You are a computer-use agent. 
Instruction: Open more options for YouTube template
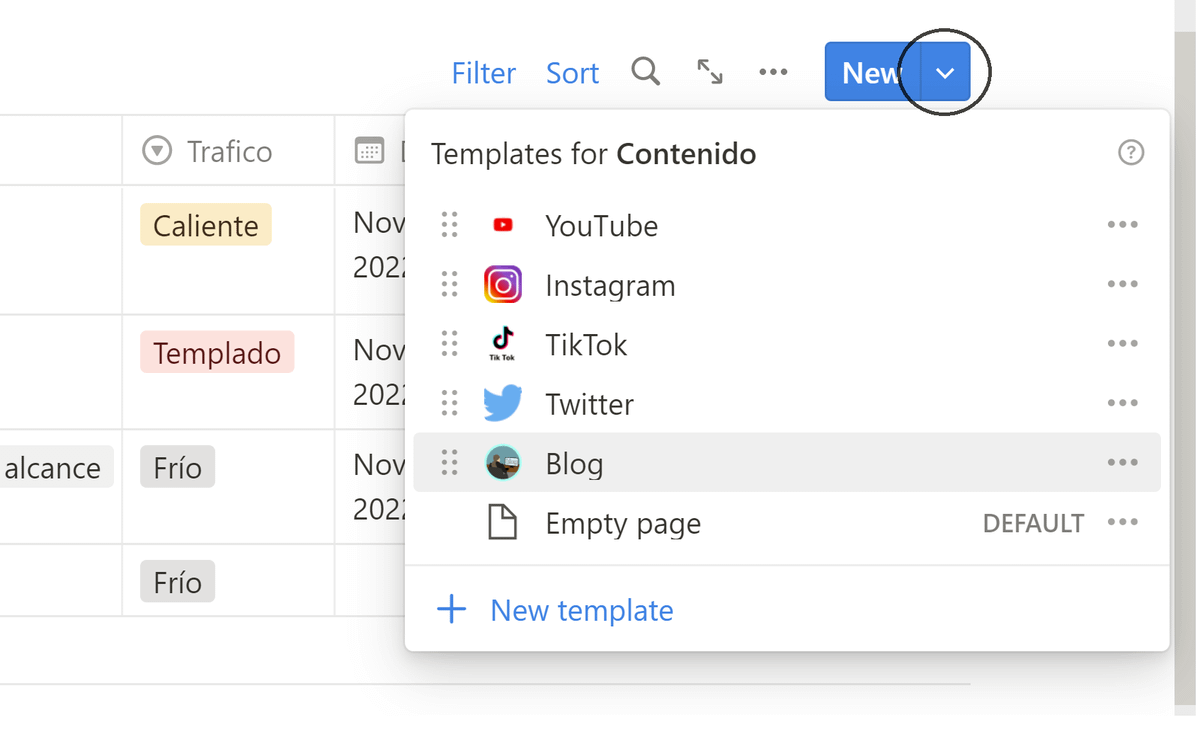pos(1122,225)
